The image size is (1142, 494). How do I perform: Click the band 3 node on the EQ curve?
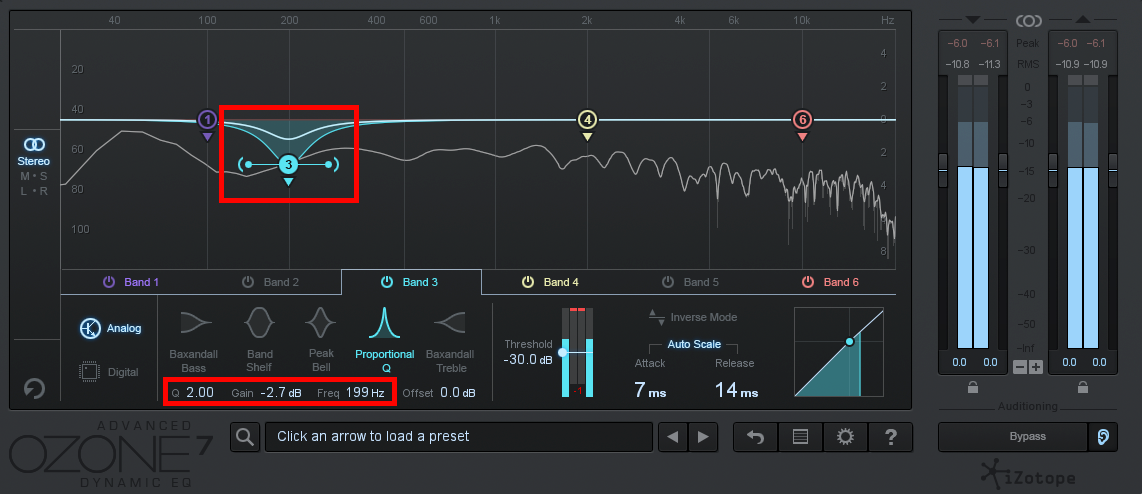[288, 164]
